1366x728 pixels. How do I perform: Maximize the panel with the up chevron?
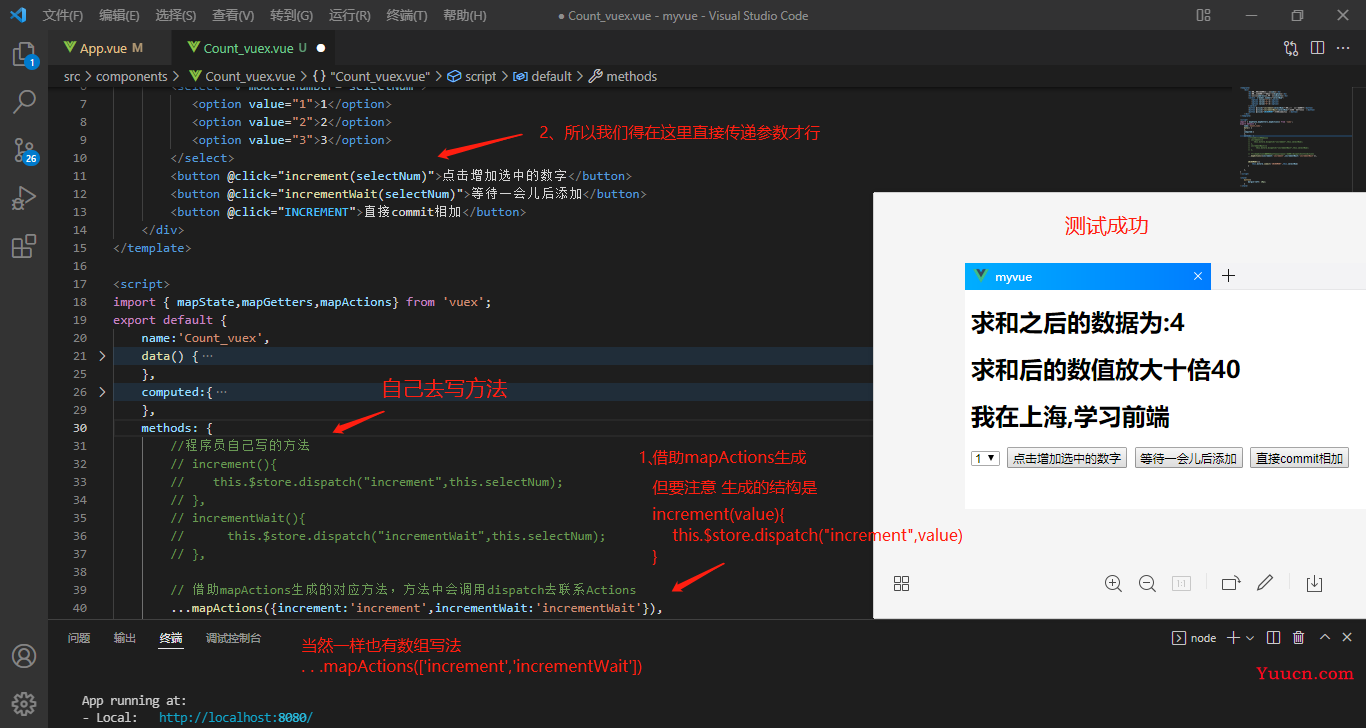click(1324, 637)
